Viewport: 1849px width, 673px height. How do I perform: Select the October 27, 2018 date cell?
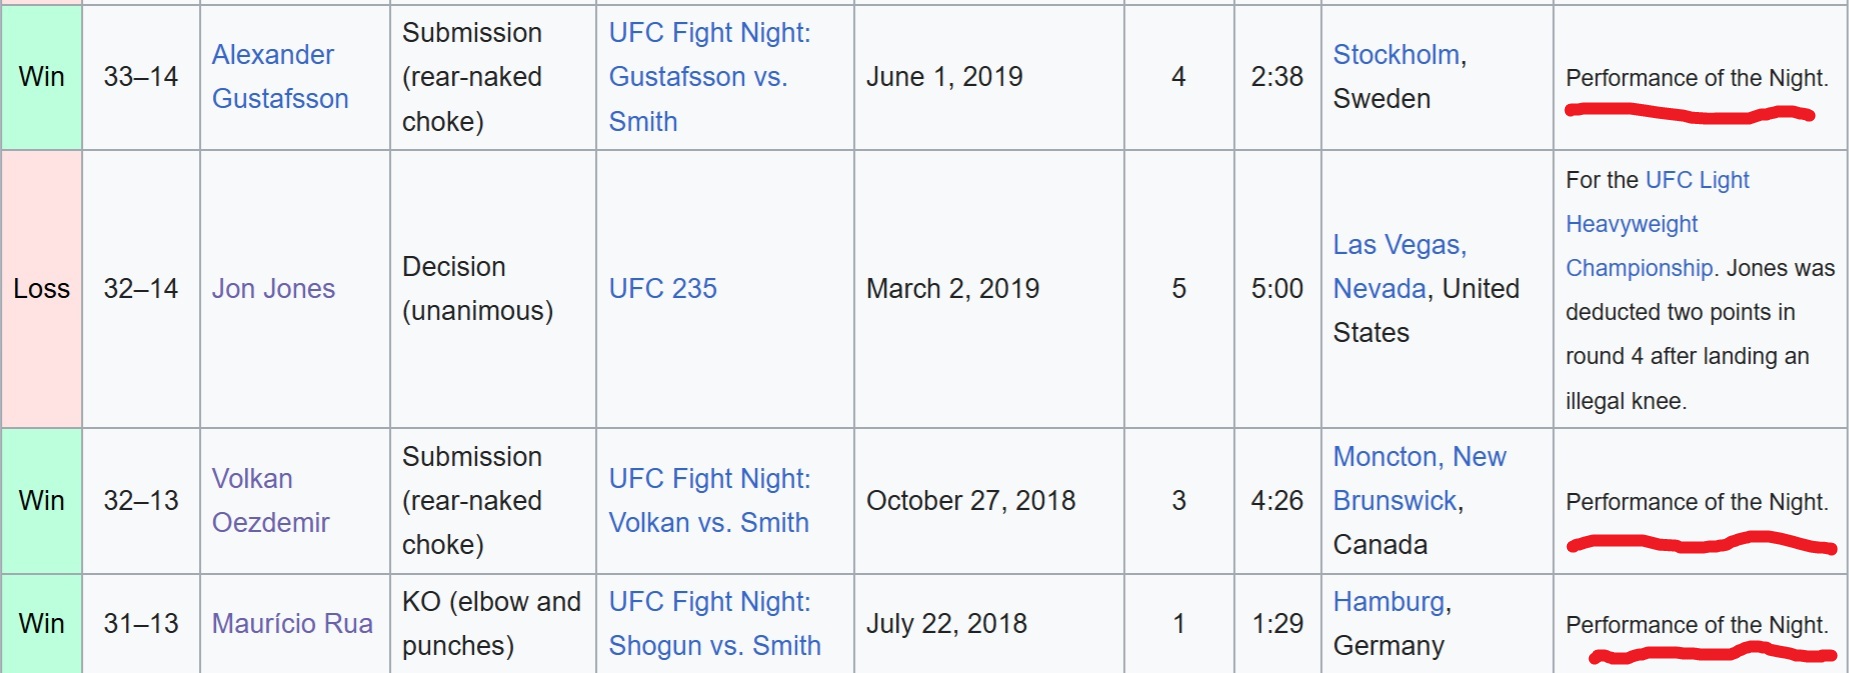970,501
